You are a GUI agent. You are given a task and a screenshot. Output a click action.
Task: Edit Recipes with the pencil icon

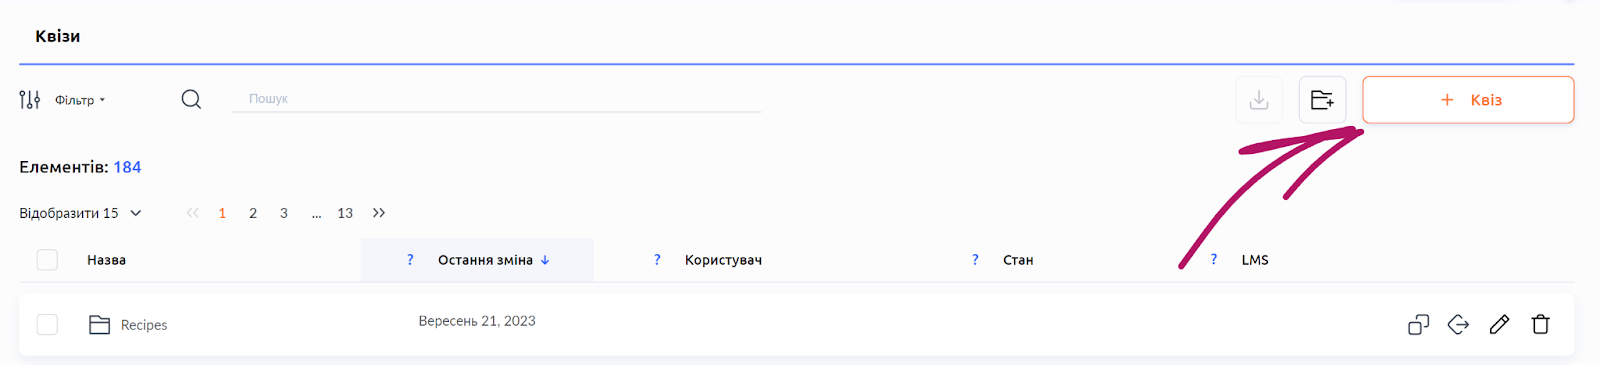click(x=1499, y=324)
